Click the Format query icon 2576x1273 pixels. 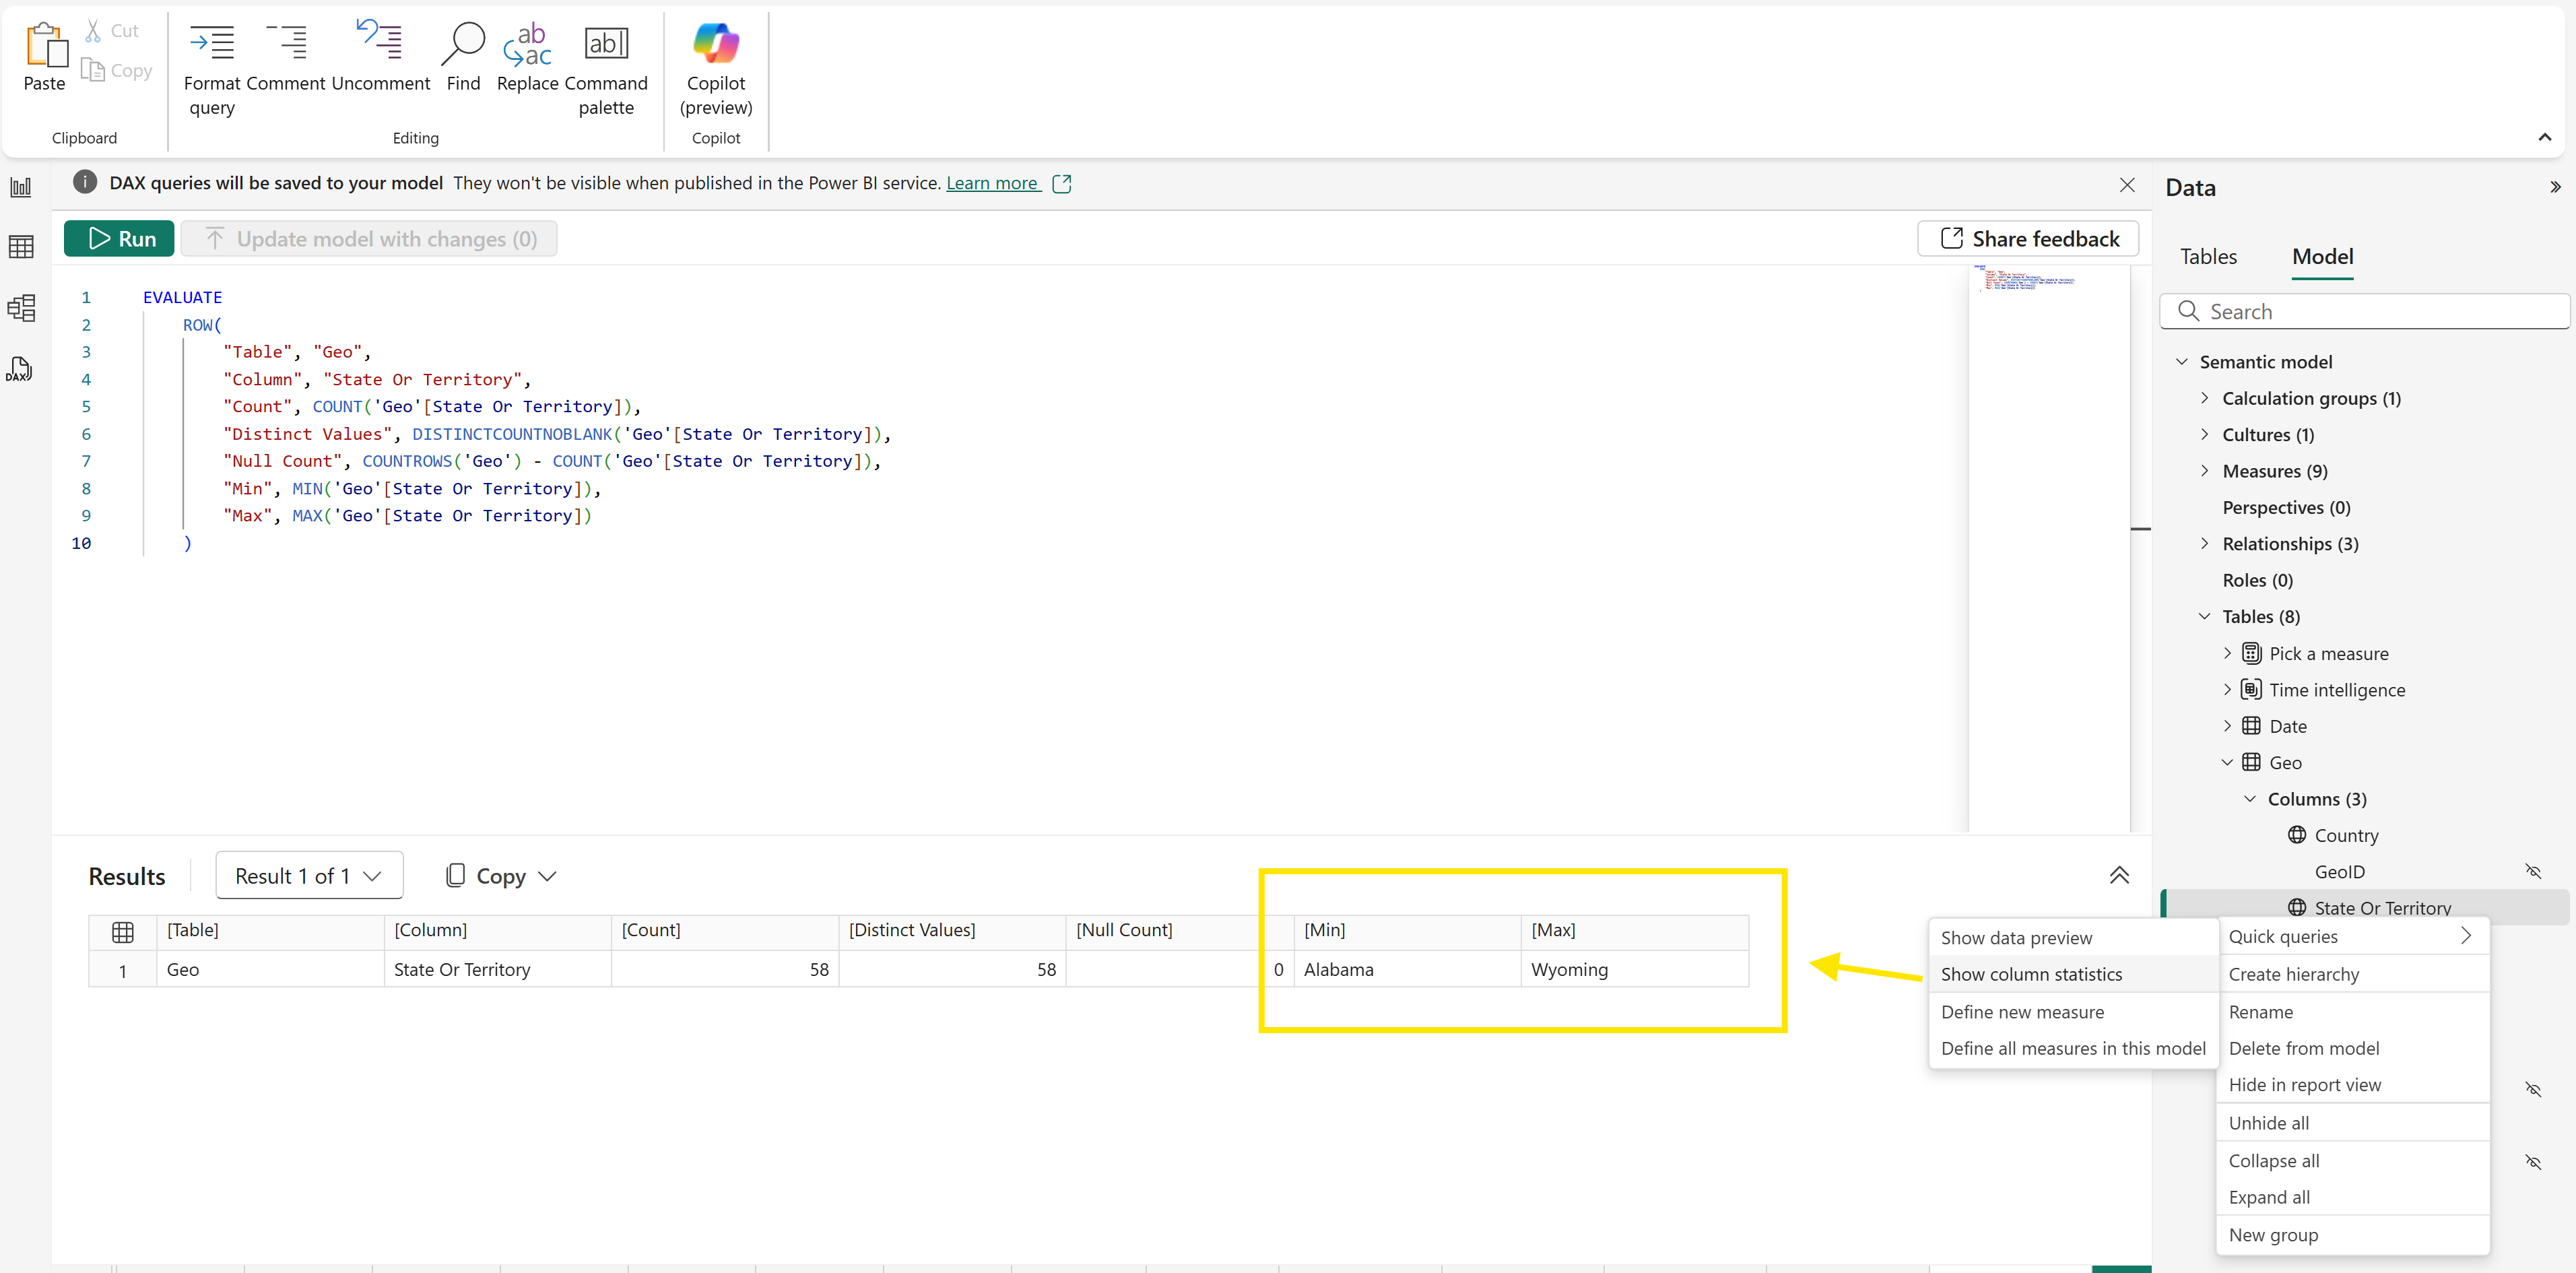[211, 44]
